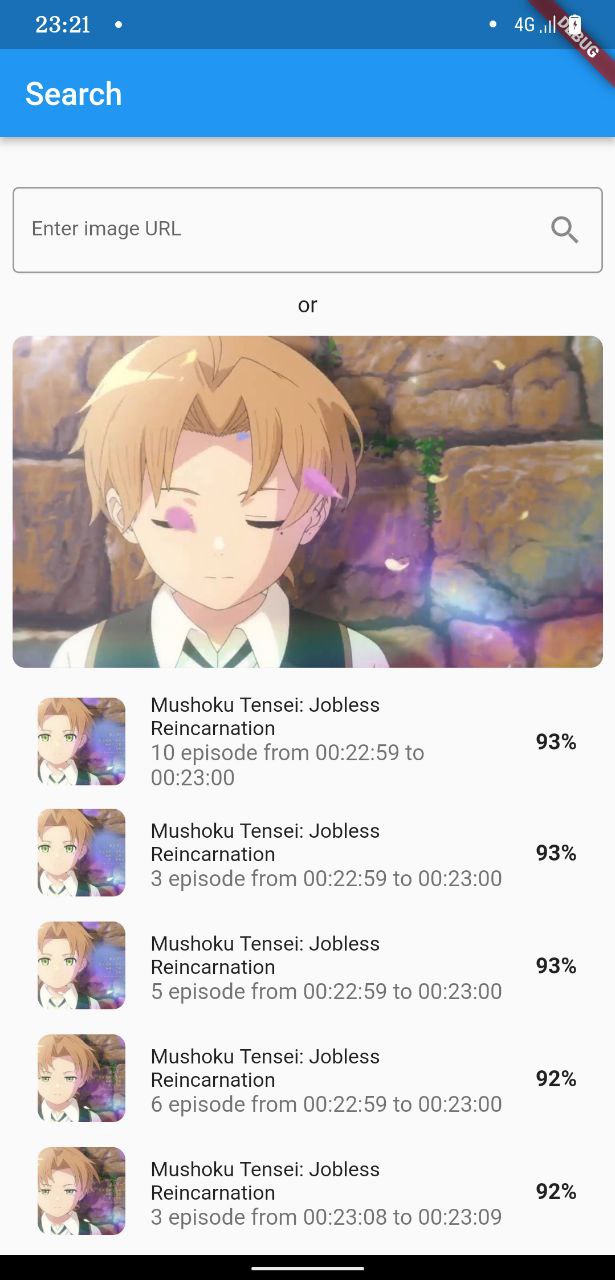Select 3 episode result from 00:23:08

307,1192
